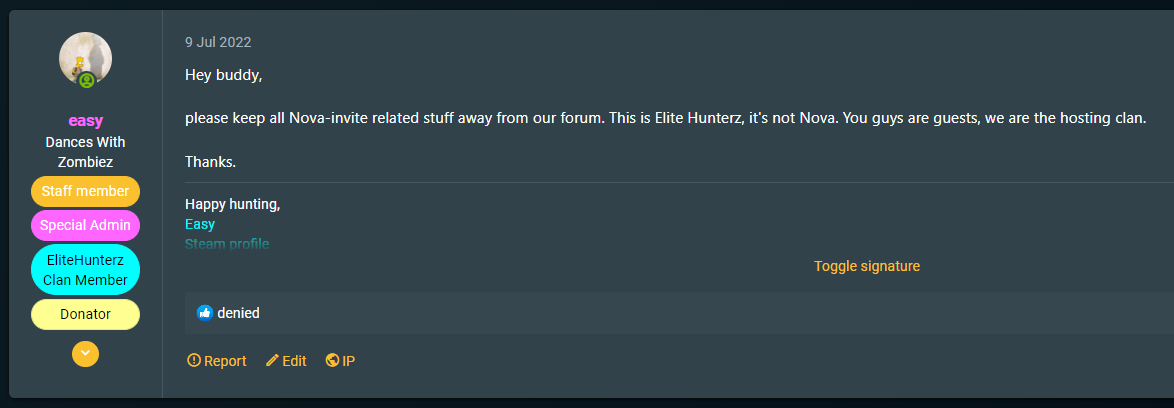1174x408 pixels.
Task: Click the green online status badge
Action: (87, 80)
